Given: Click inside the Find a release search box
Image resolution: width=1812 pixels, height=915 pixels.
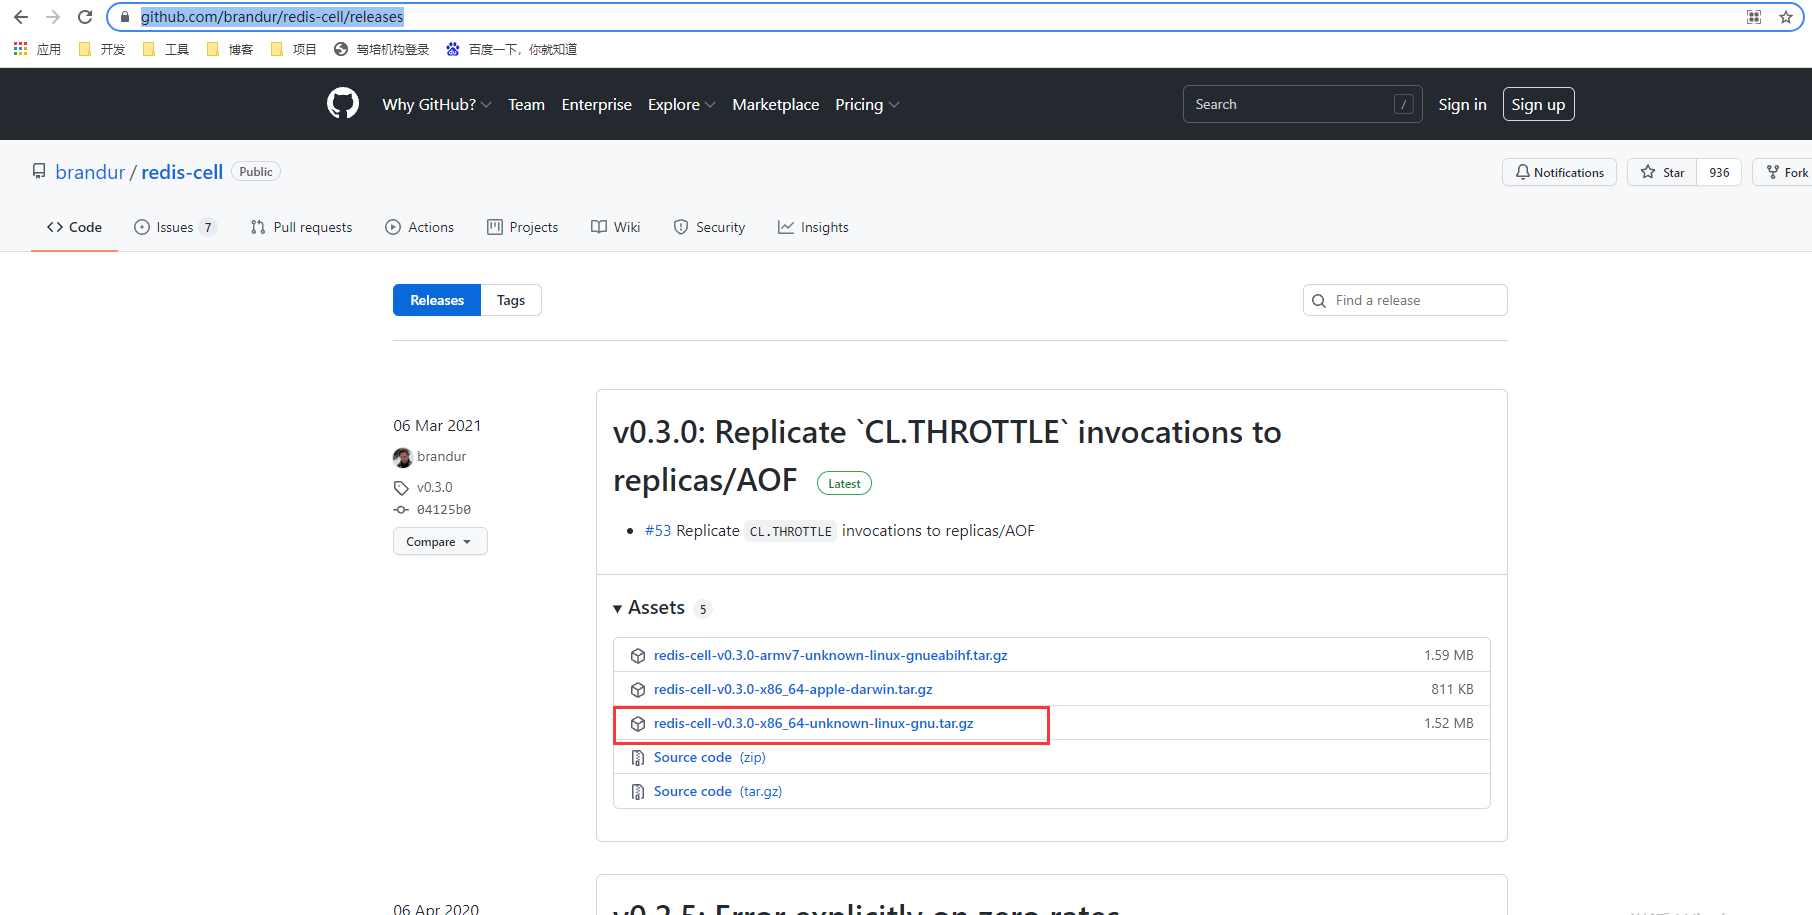Looking at the screenshot, I should 1405,300.
